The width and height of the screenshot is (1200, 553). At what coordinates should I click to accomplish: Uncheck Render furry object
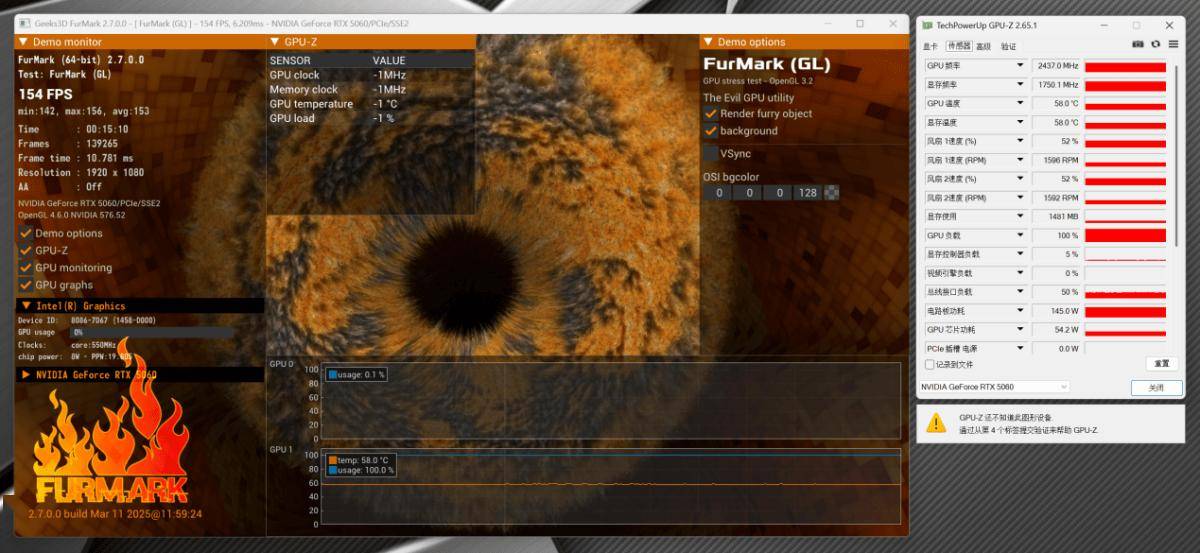coord(710,113)
